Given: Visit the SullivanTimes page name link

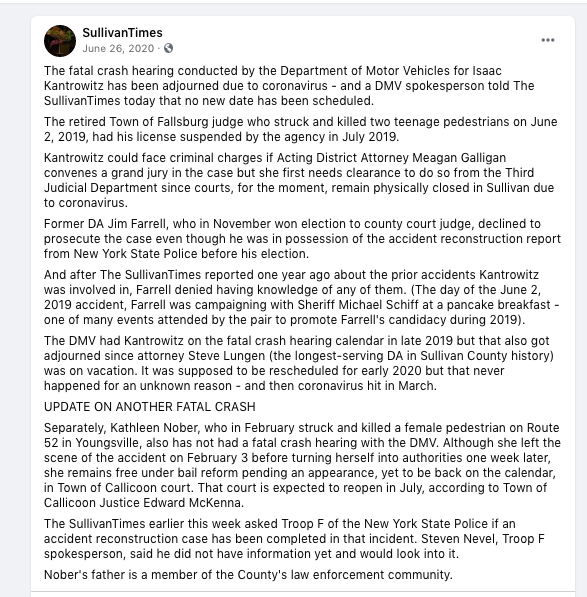Looking at the screenshot, I should click(x=123, y=33).
